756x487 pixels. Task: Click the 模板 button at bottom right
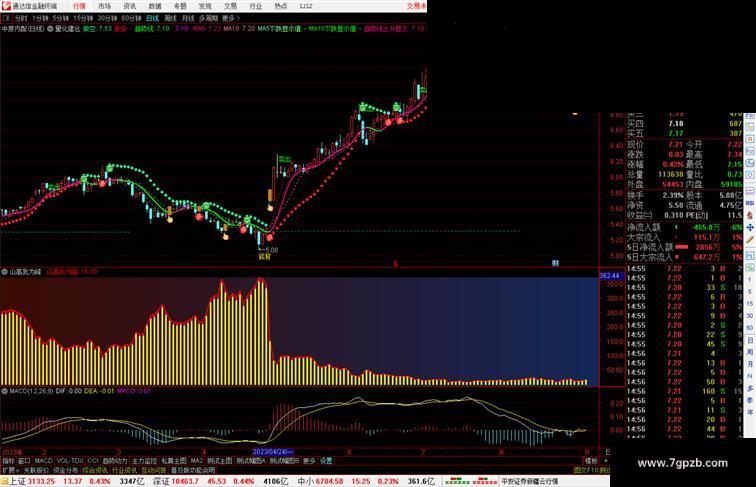(x=591, y=461)
